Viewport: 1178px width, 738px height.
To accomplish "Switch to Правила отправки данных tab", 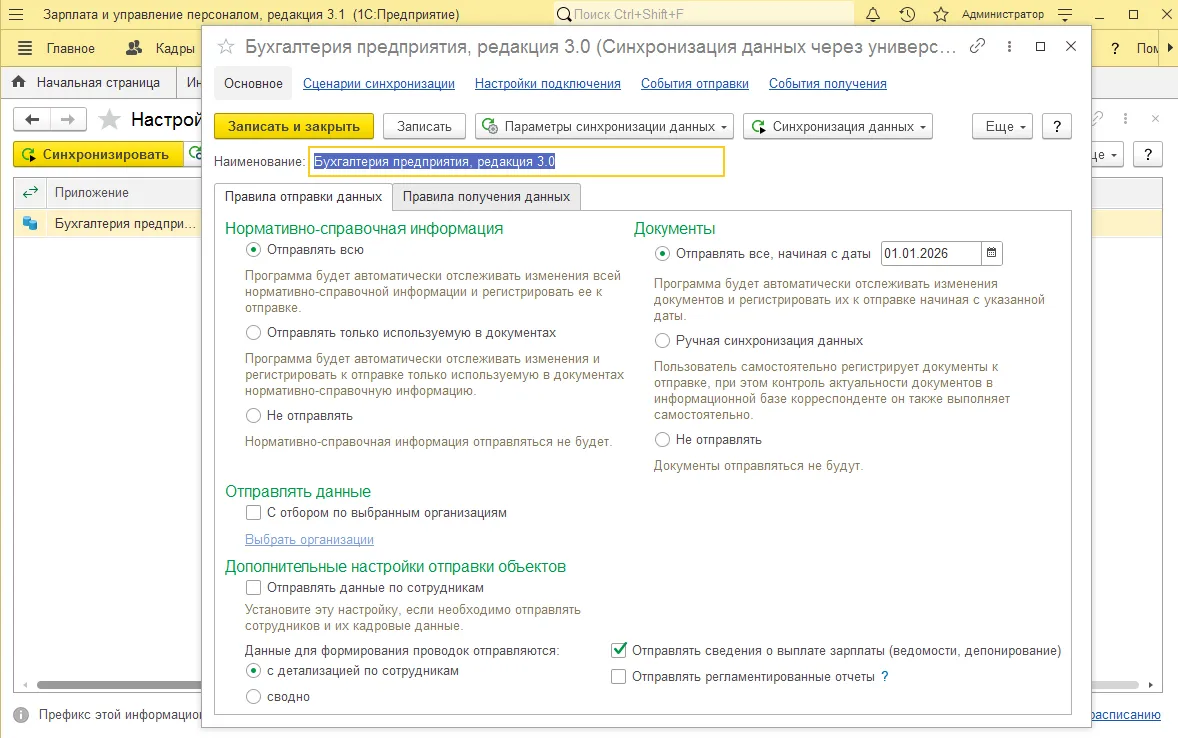I will pos(304,196).
